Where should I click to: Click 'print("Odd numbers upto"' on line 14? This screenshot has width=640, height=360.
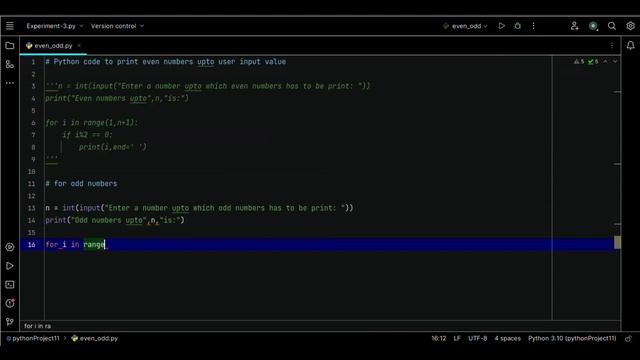click(x=96, y=220)
